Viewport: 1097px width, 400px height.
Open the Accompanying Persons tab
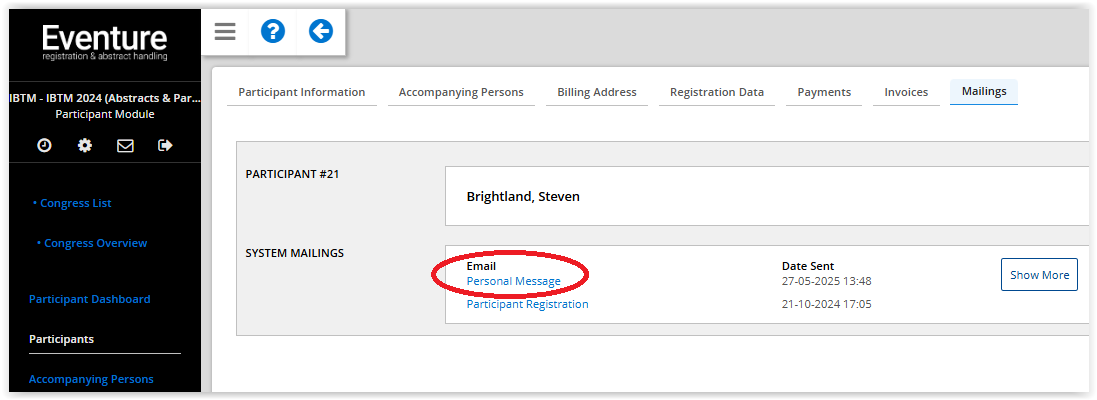pos(461,92)
